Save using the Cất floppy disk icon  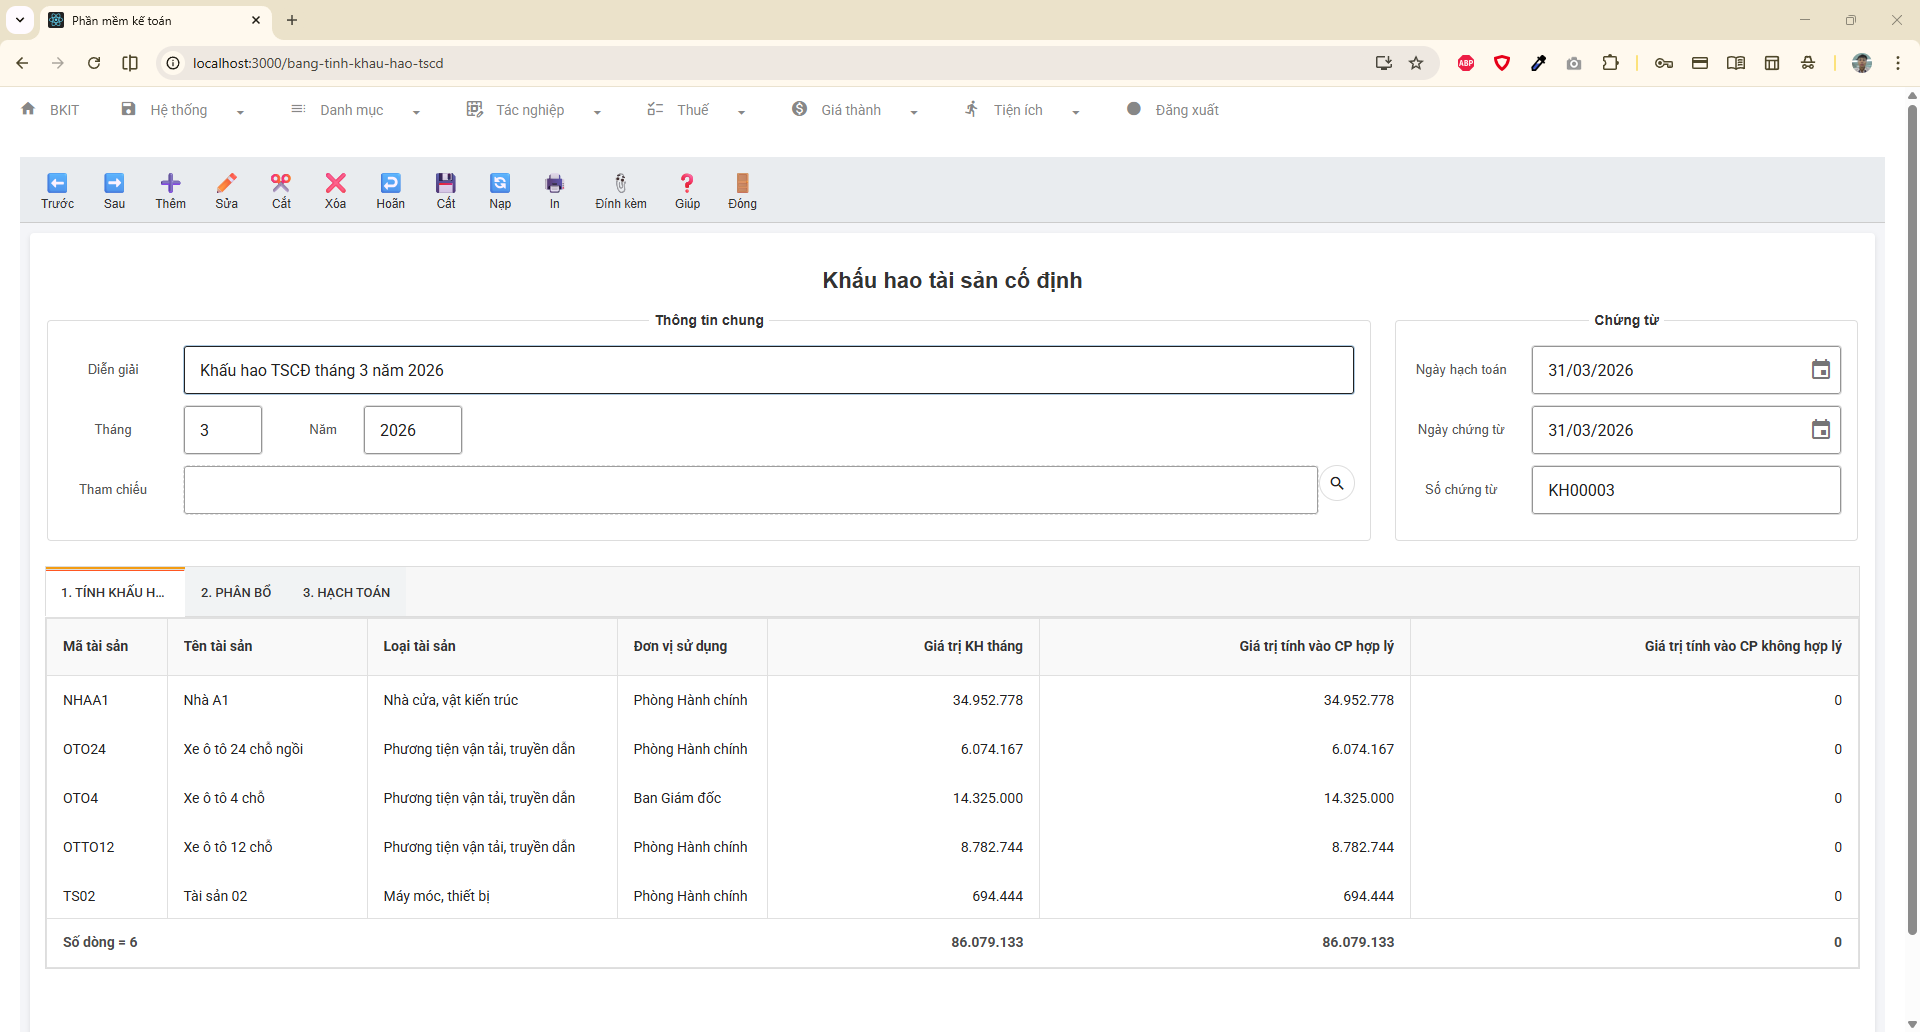[445, 183]
